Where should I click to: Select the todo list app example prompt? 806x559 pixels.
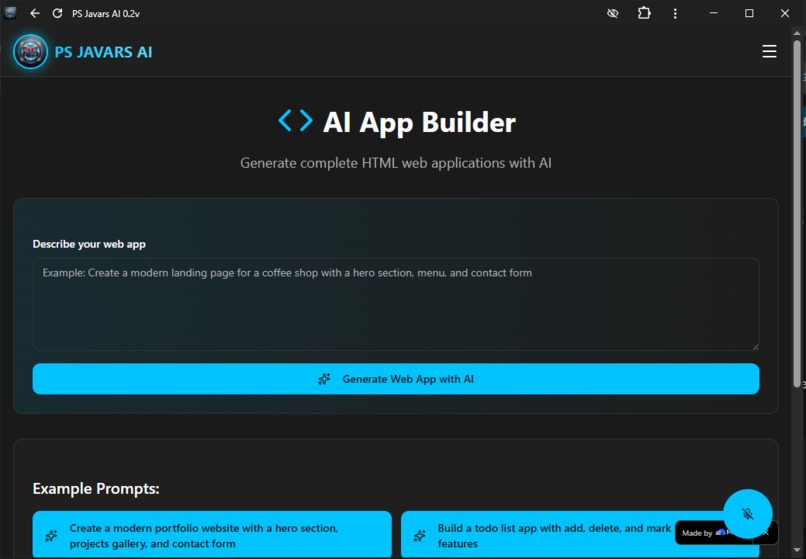[580, 535]
